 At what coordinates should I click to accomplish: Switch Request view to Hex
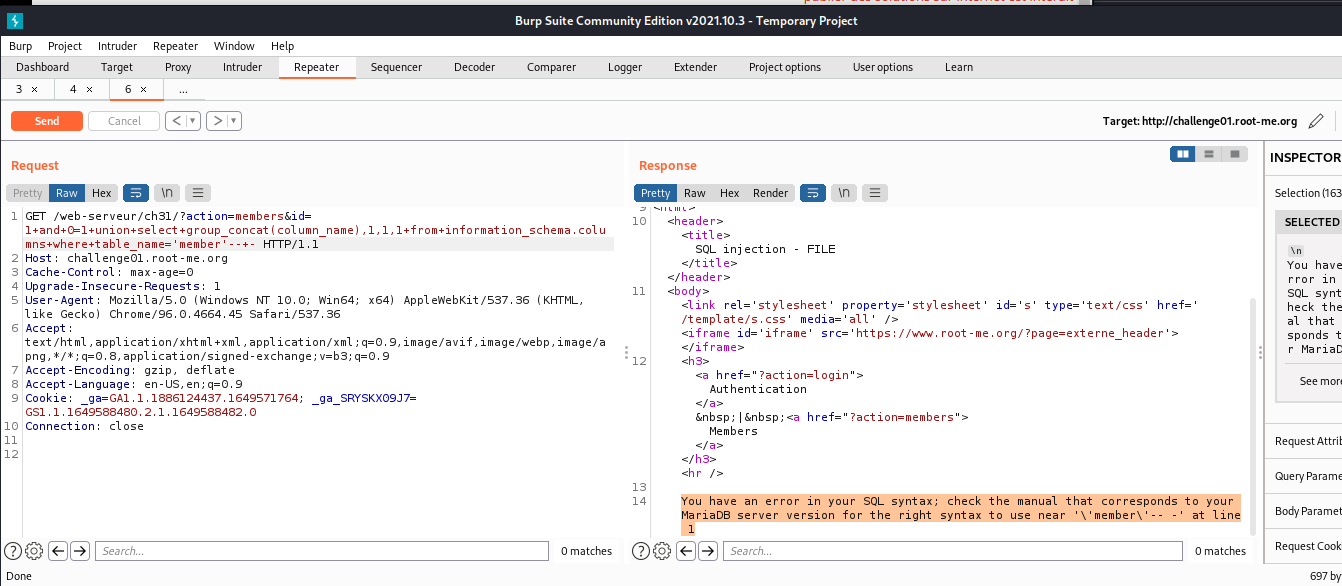coord(102,193)
